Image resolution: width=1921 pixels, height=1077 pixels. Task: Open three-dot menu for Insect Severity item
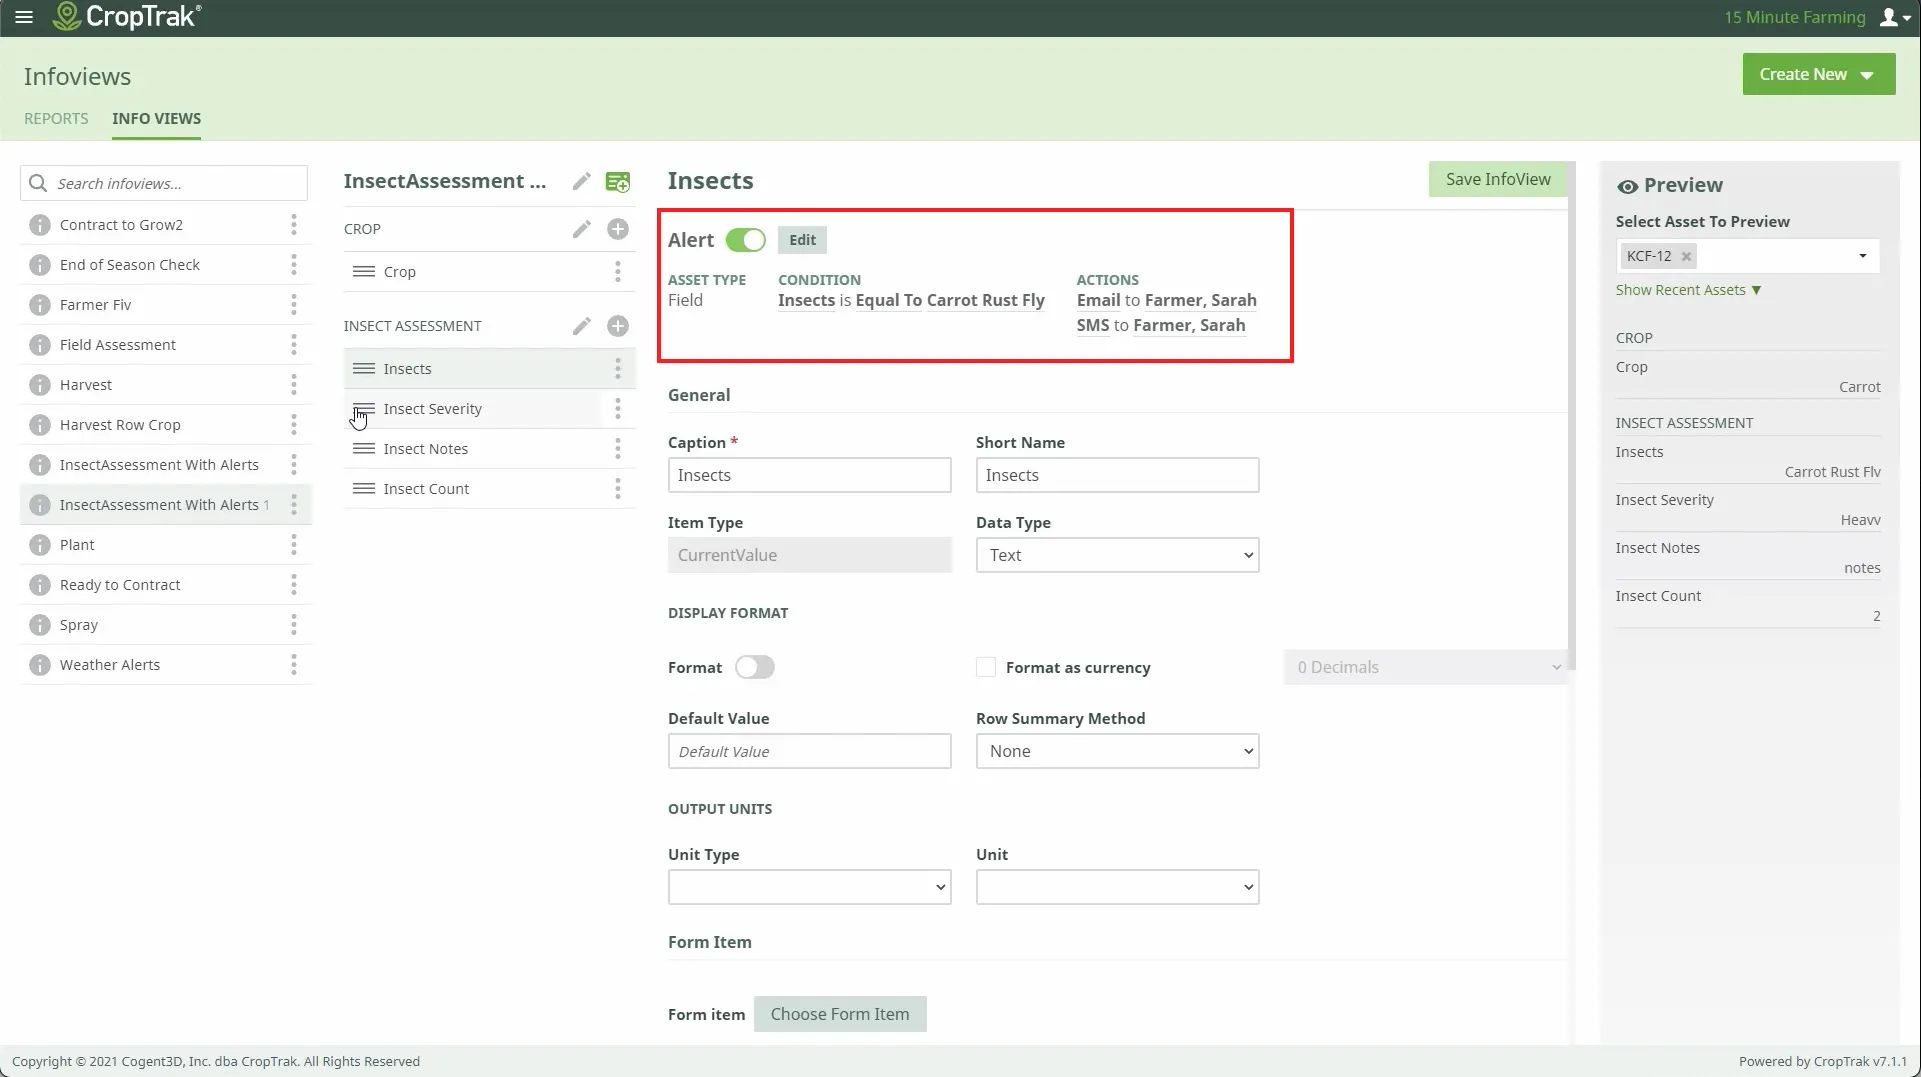tap(618, 409)
